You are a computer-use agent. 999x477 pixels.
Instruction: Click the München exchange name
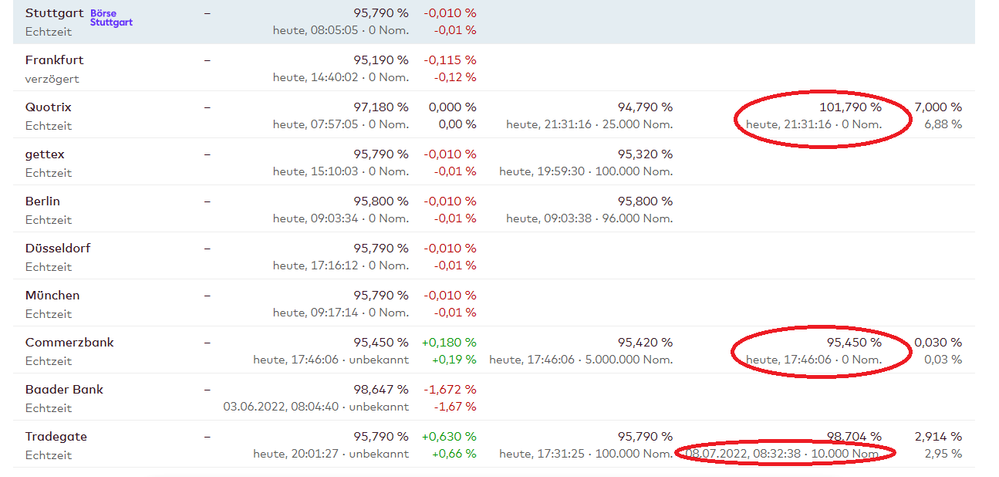pos(52,295)
